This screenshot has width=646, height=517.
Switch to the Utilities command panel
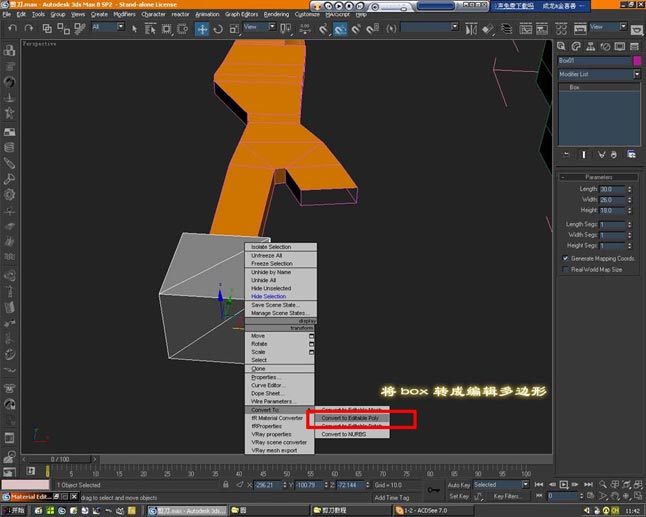(634, 47)
